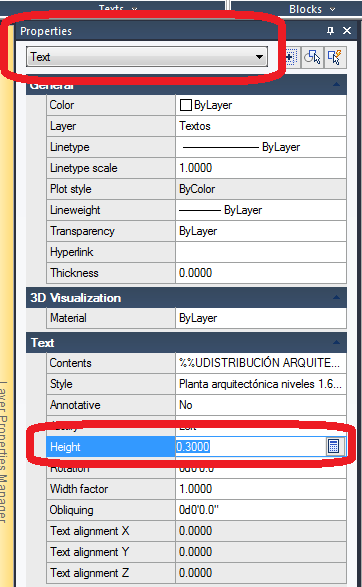Pin the Properties panel with auto-hide icon
Viewport: 362px width, 587px height.
[330, 31]
